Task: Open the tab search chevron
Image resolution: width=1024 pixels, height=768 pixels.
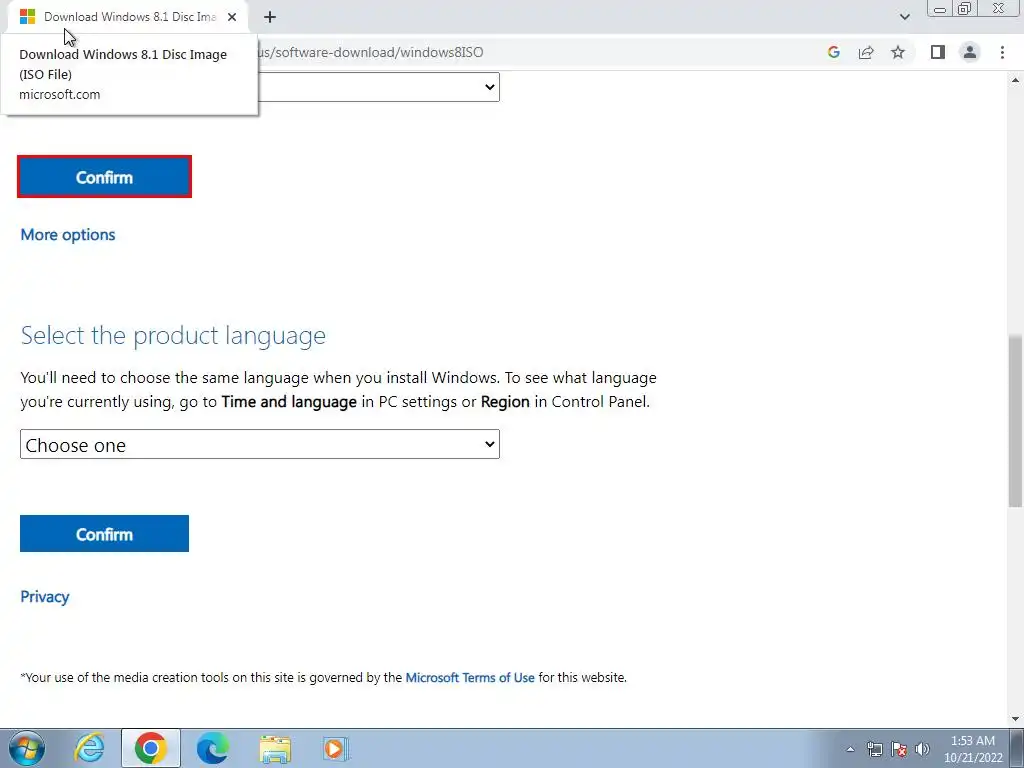Action: click(904, 17)
